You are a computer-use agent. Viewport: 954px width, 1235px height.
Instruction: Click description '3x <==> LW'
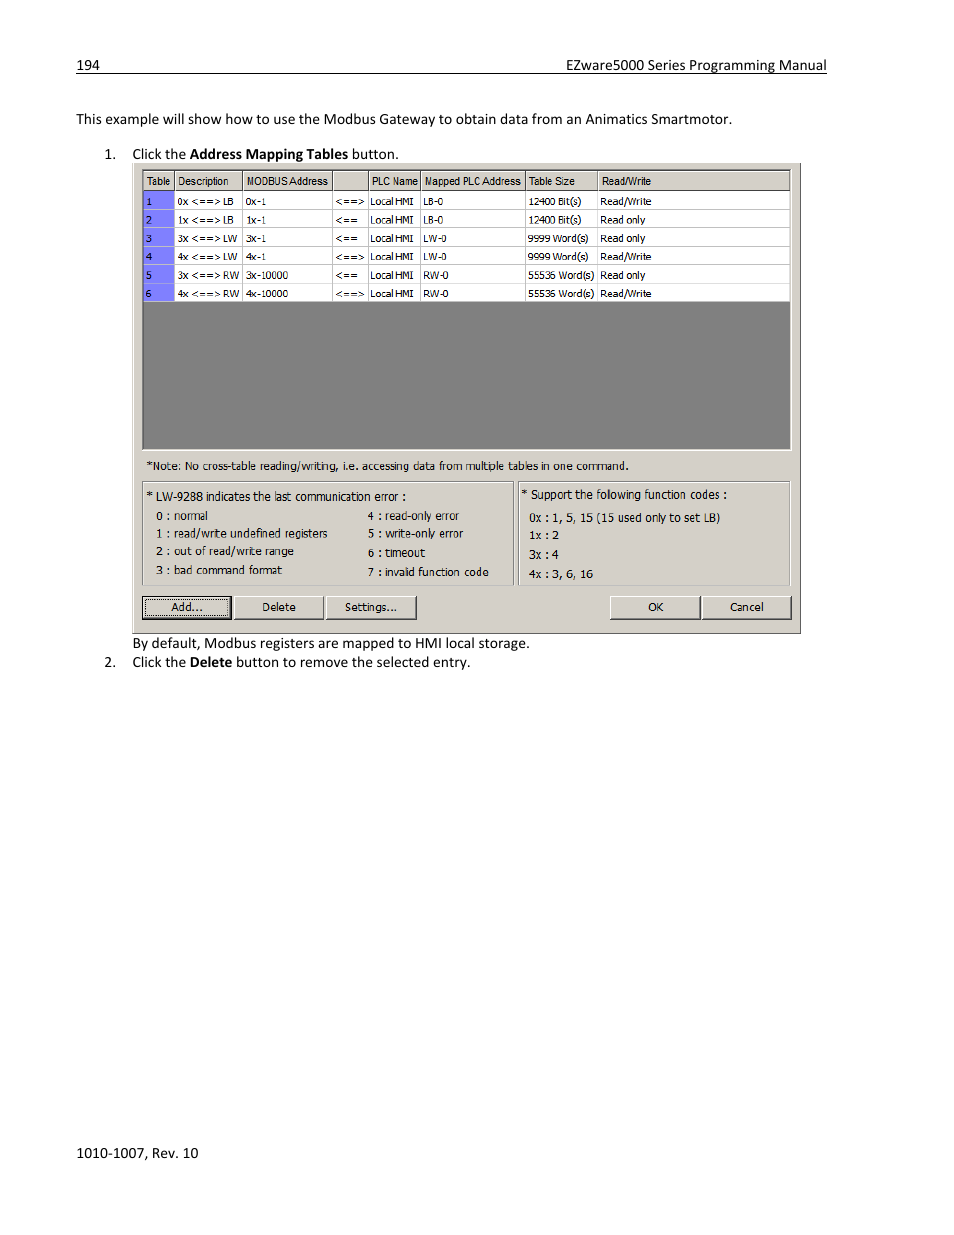207,238
